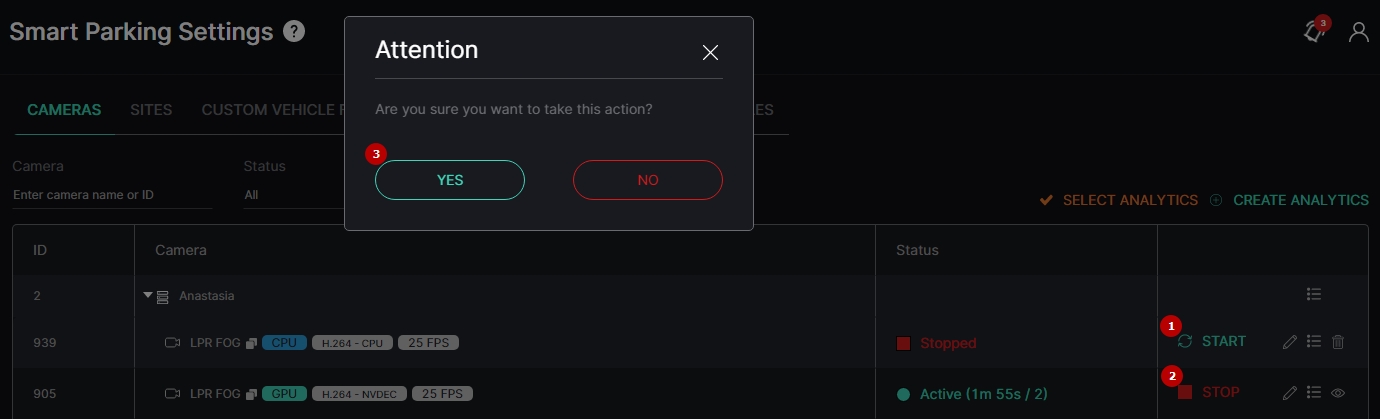
Task: Focus the camera name or ID field
Action: point(112,195)
